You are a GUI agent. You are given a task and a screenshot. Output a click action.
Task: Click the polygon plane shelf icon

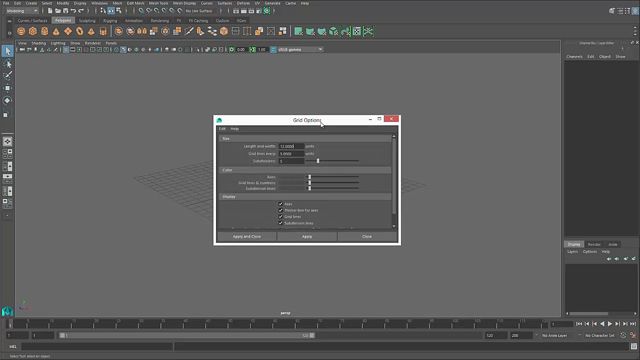click(x=68, y=31)
